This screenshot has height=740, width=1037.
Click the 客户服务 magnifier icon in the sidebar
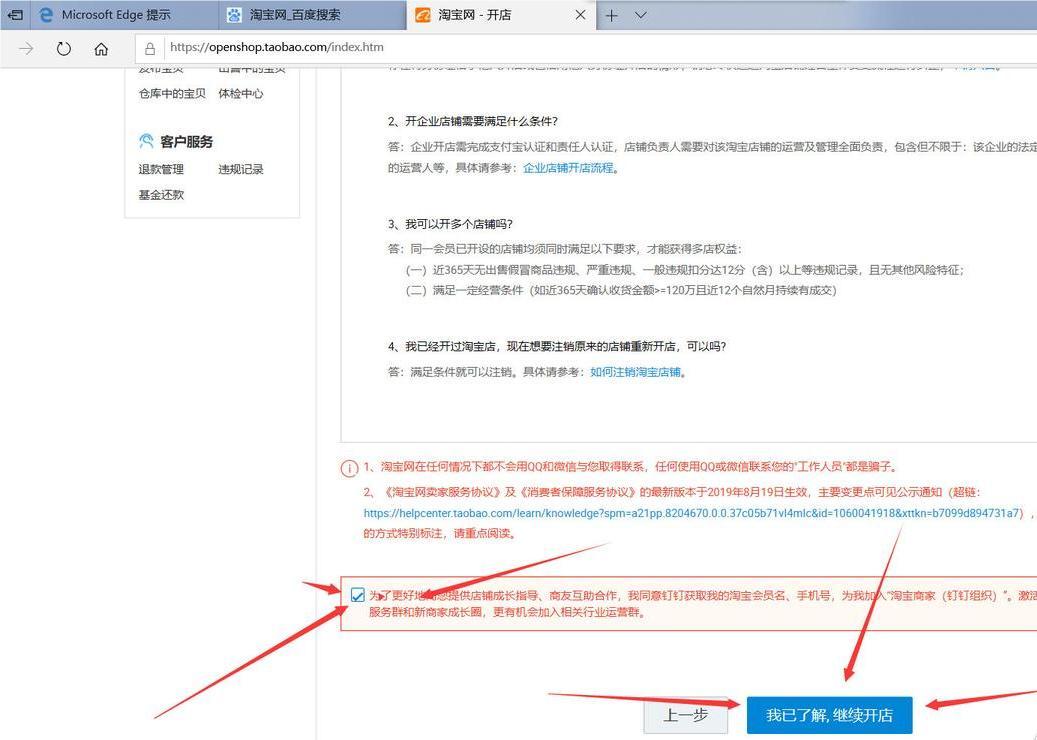[x=145, y=141]
